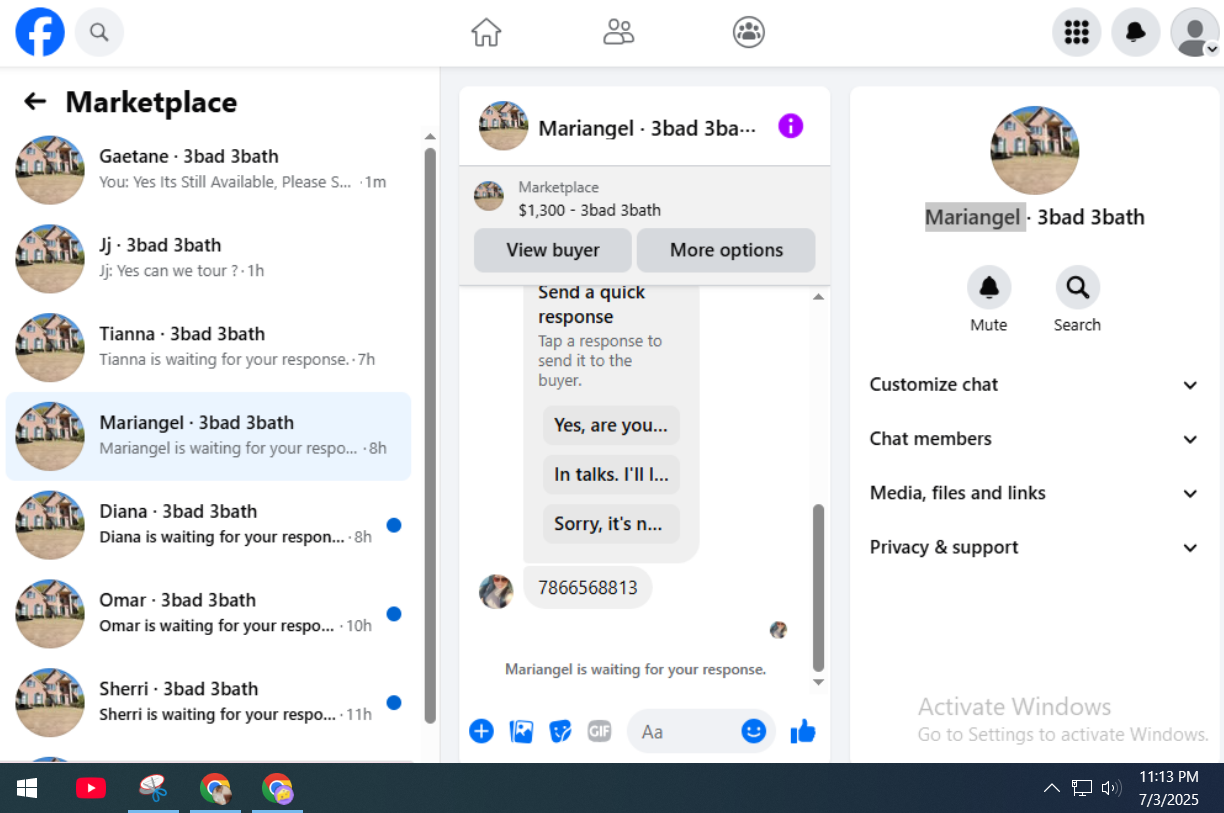The height and width of the screenshot is (813, 1224).
Task: Click the scroll-down arrow of chat scrollbar
Action: point(818,683)
